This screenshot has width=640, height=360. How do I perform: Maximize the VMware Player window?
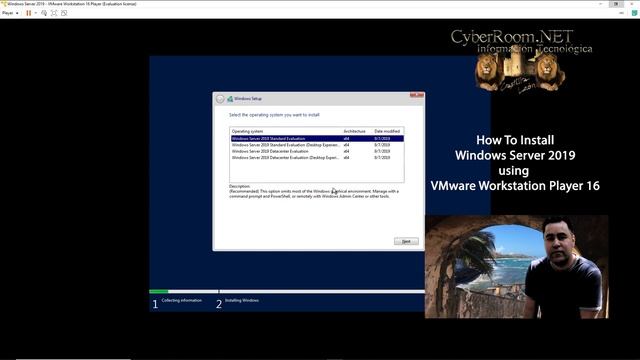(616, 4)
